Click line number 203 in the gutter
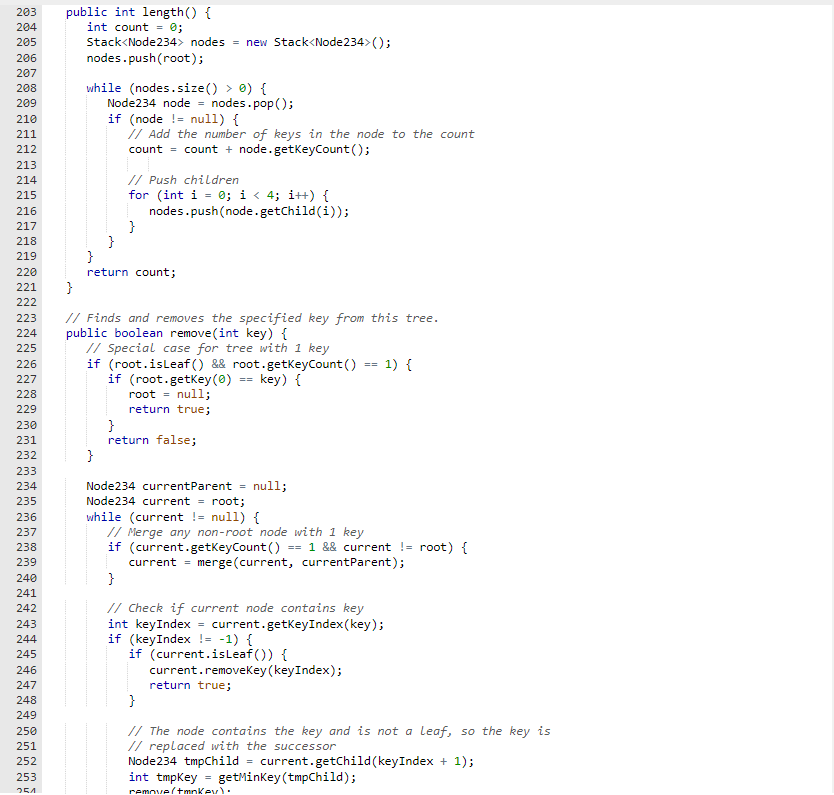This screenshot has height=795, width=834. [x=27, y=11]
